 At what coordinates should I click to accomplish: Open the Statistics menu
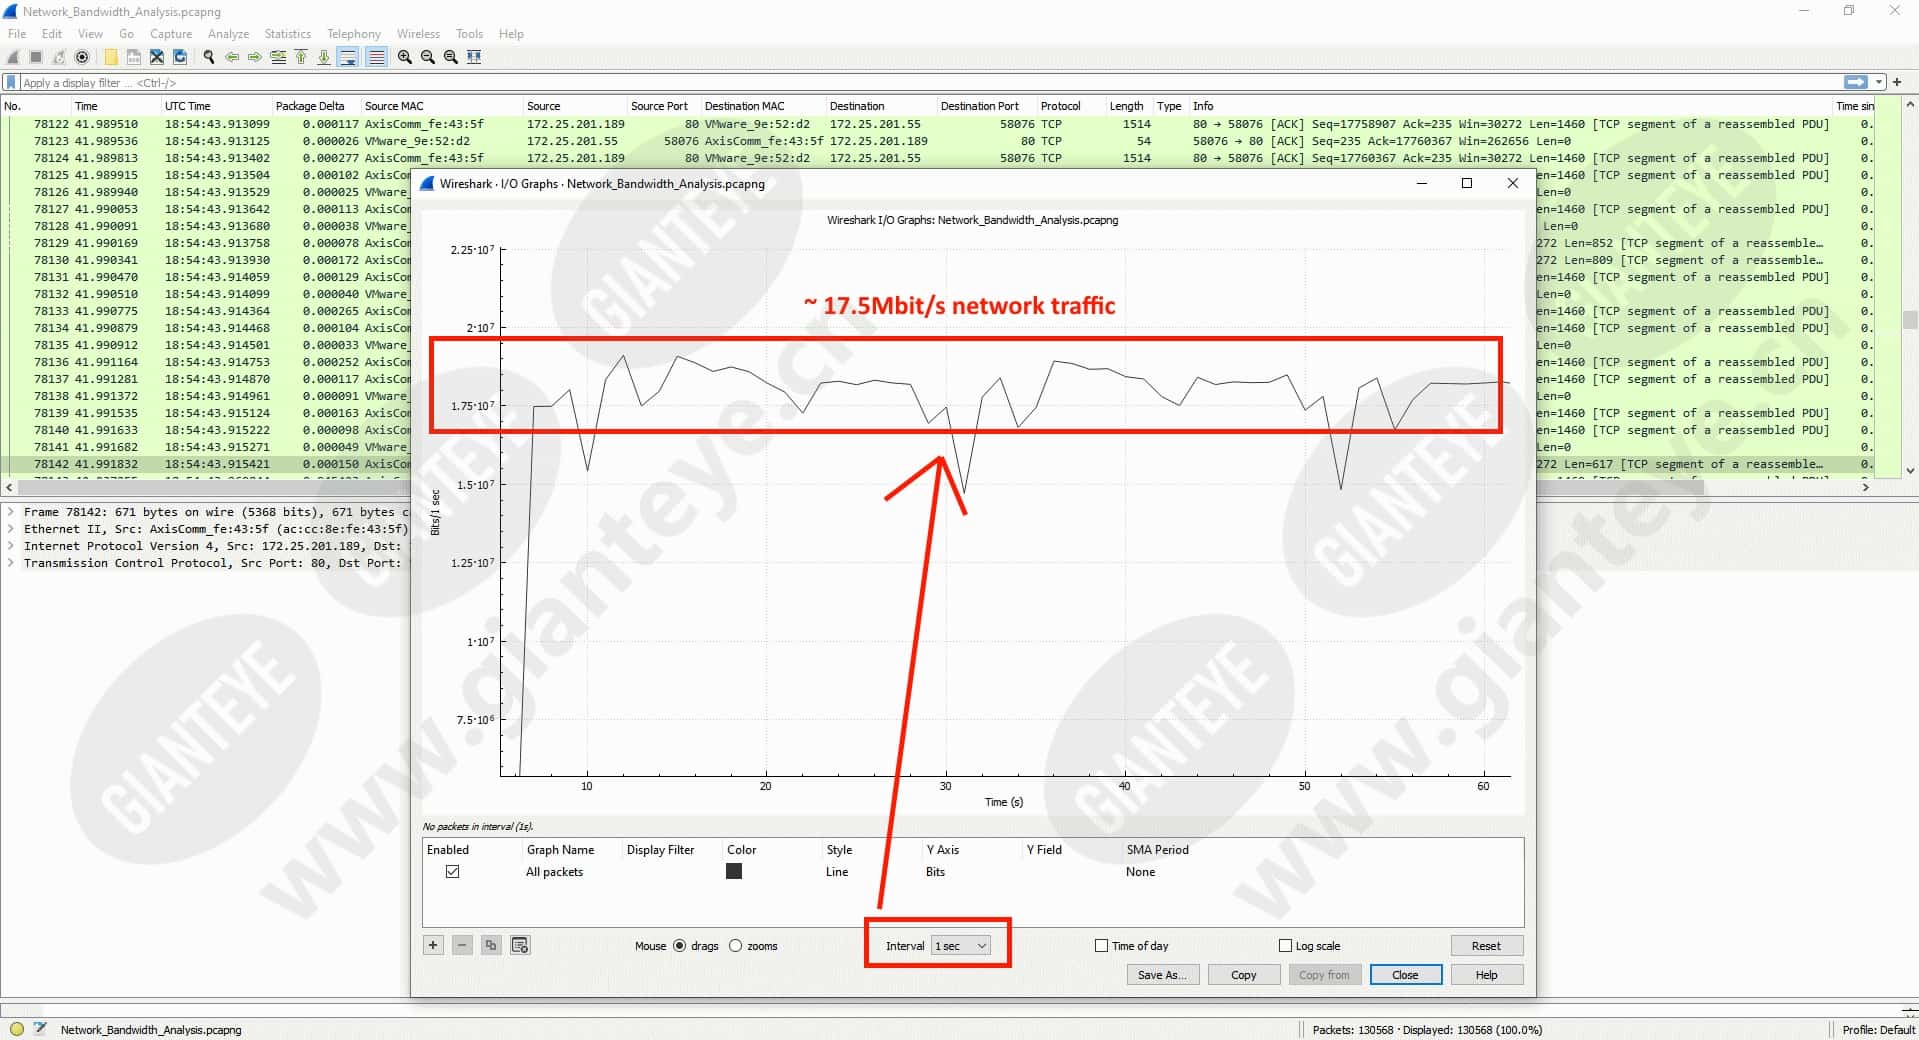[287, 34]
